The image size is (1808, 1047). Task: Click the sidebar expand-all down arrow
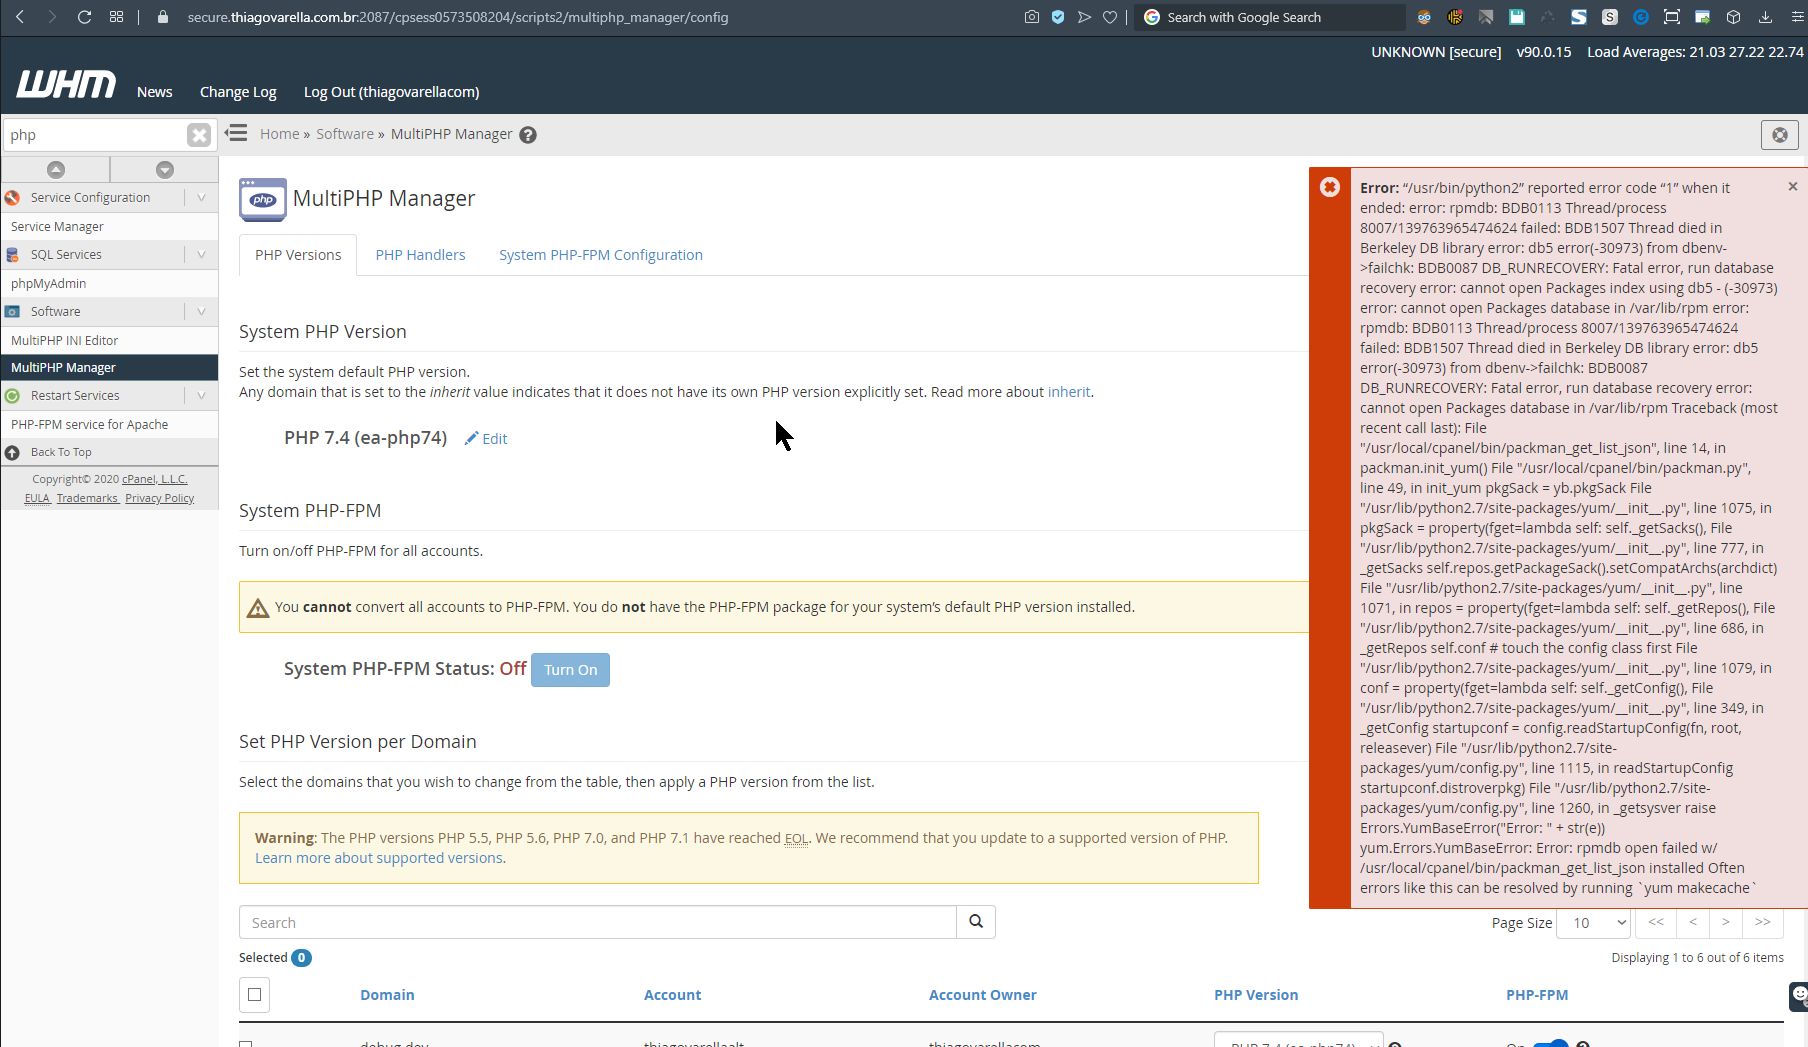(x=165, y=170)
